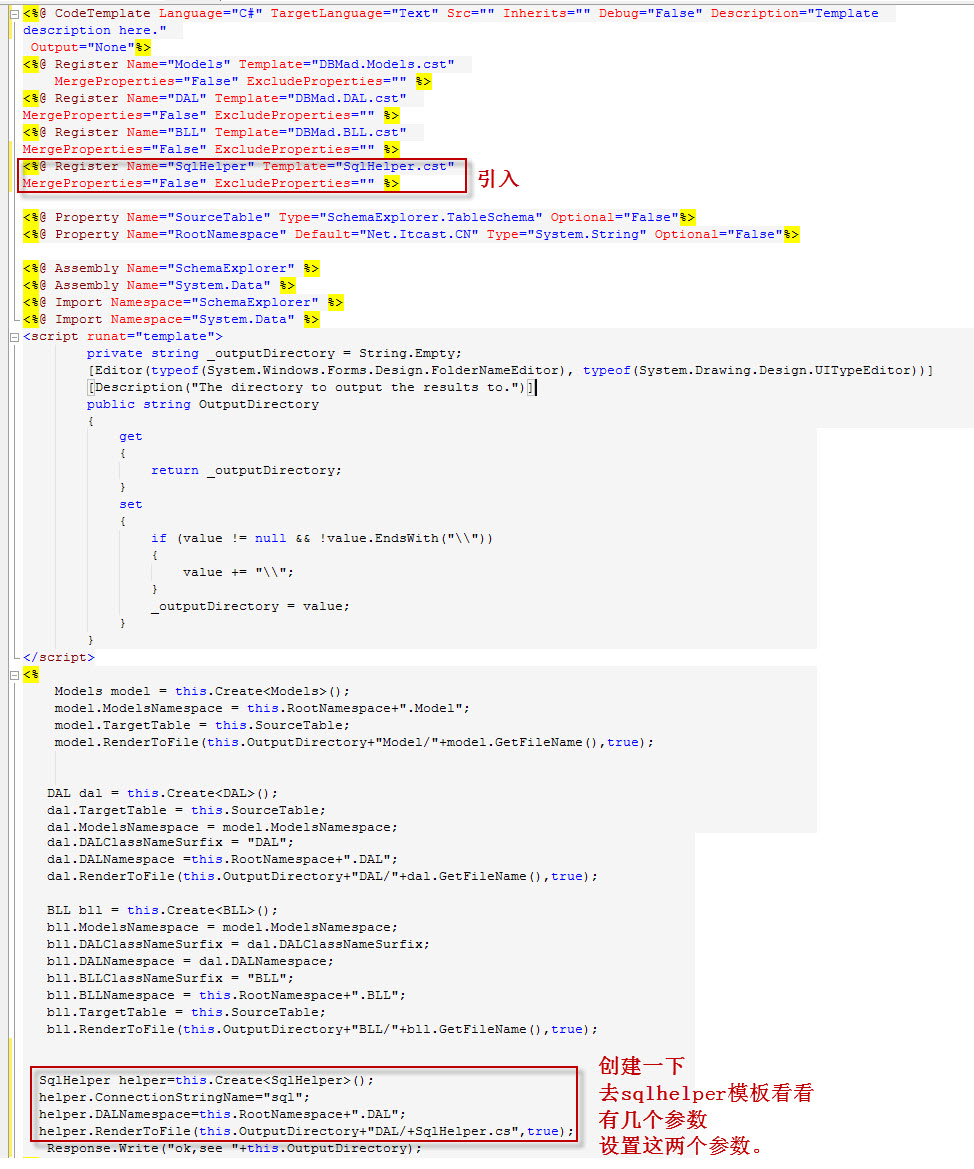Click the Register Name="BLL" directive
This screenshot has height=1169, width=974.
click(215, 133)
